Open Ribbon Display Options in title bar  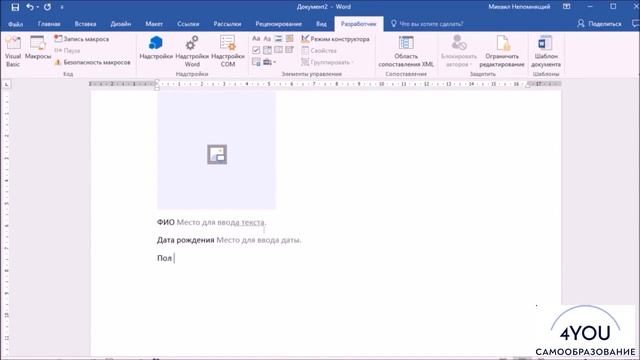[567, 7]
